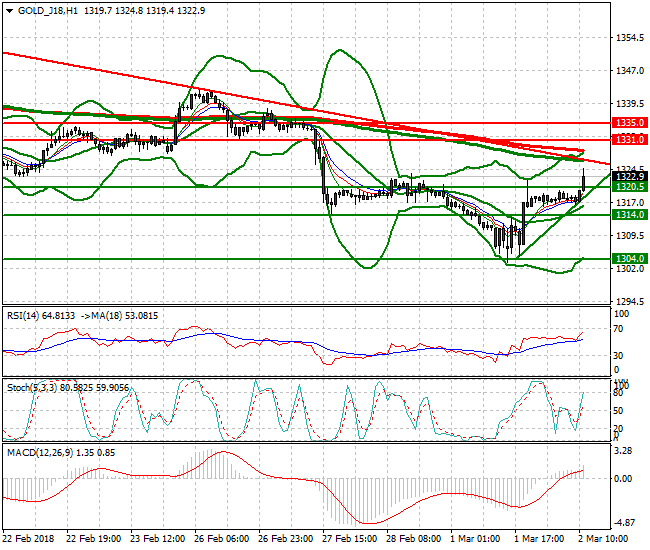650x550 pixels.
Task: Click the MACD scale value 0.00
Action: point(623,478)
